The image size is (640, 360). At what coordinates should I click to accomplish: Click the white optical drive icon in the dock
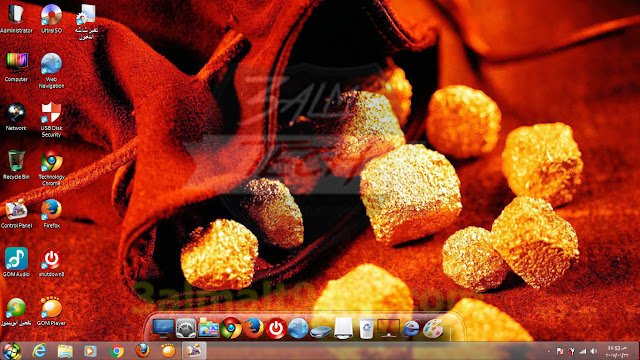pyautogui.click(x=343, y=328)
